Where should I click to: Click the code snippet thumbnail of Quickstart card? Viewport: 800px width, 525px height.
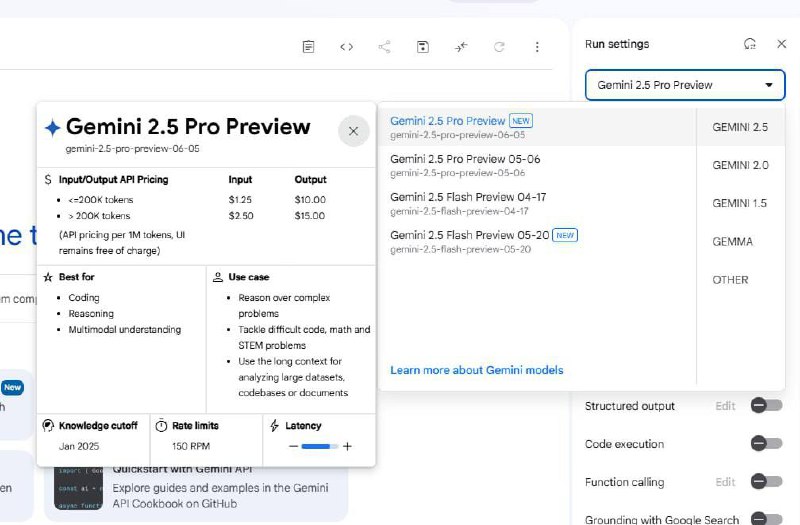click(79, 488)
